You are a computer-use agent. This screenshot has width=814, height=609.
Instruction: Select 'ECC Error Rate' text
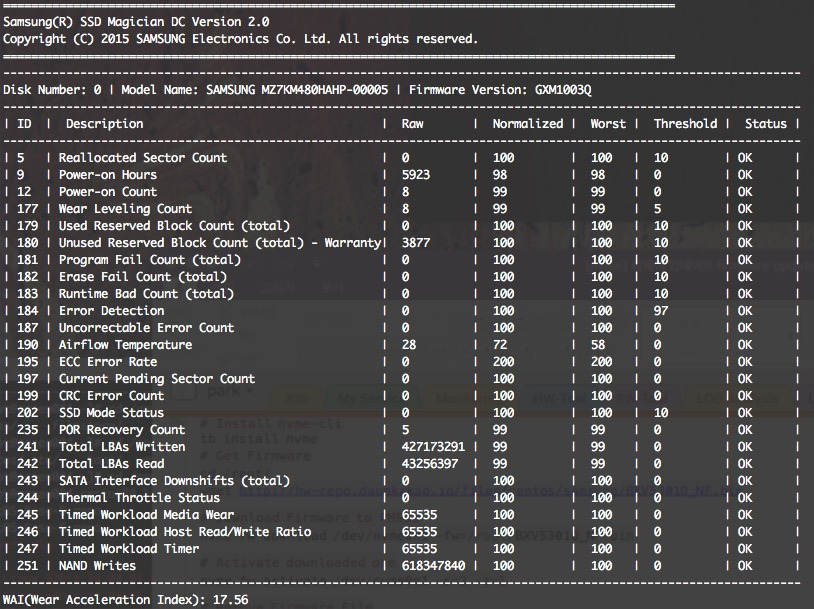point(107,362)
